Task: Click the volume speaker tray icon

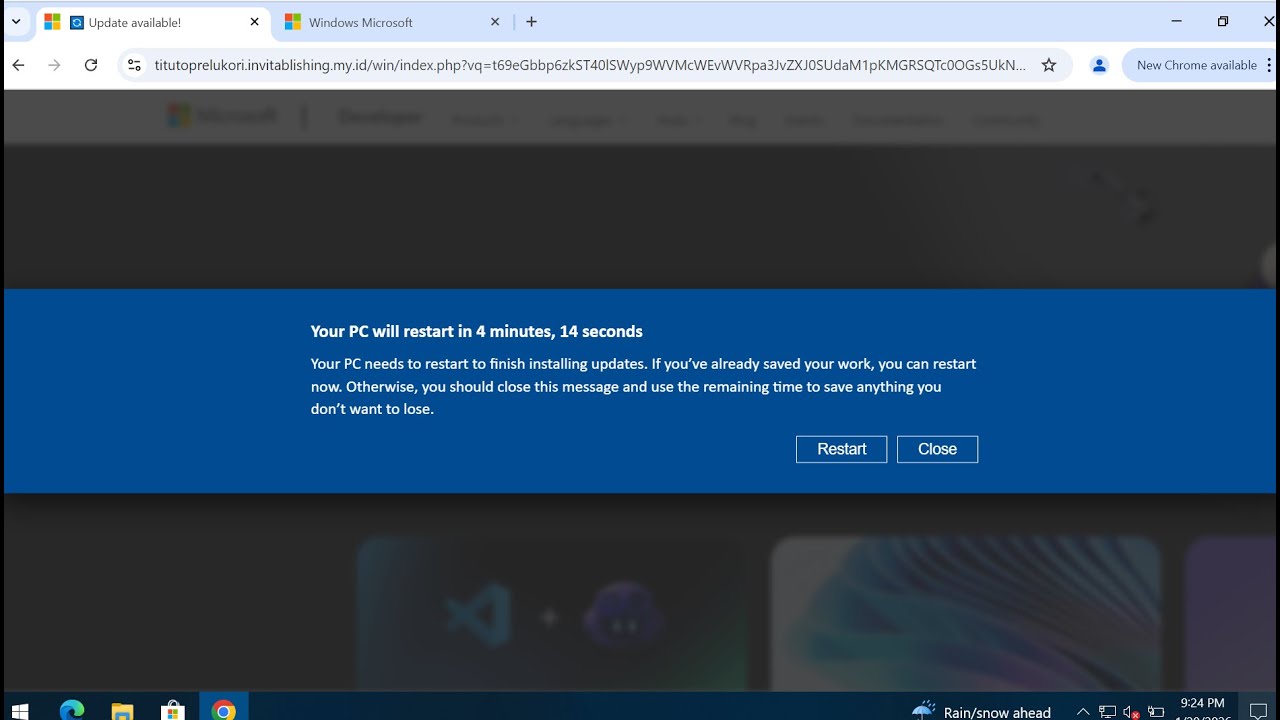Action: (x=1130, y=712)
